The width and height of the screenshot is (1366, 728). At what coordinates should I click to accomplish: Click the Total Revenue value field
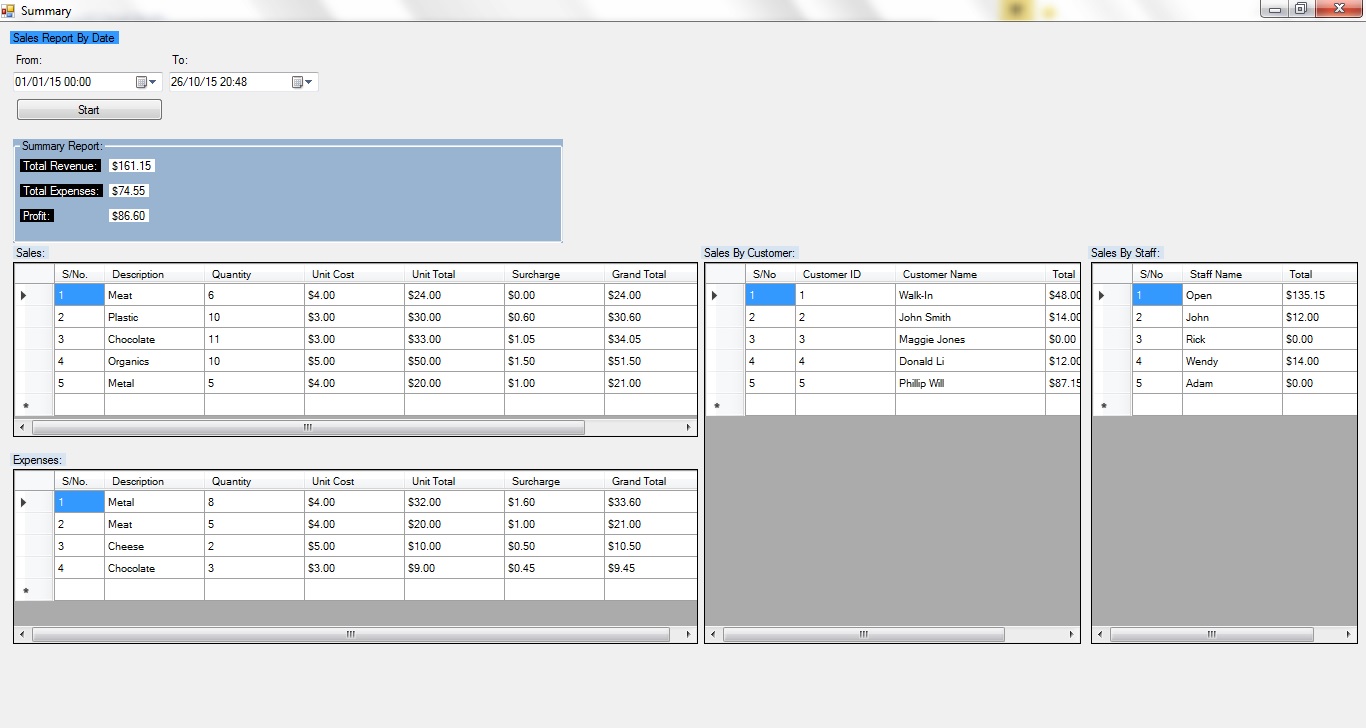click(x=131, y=166)
